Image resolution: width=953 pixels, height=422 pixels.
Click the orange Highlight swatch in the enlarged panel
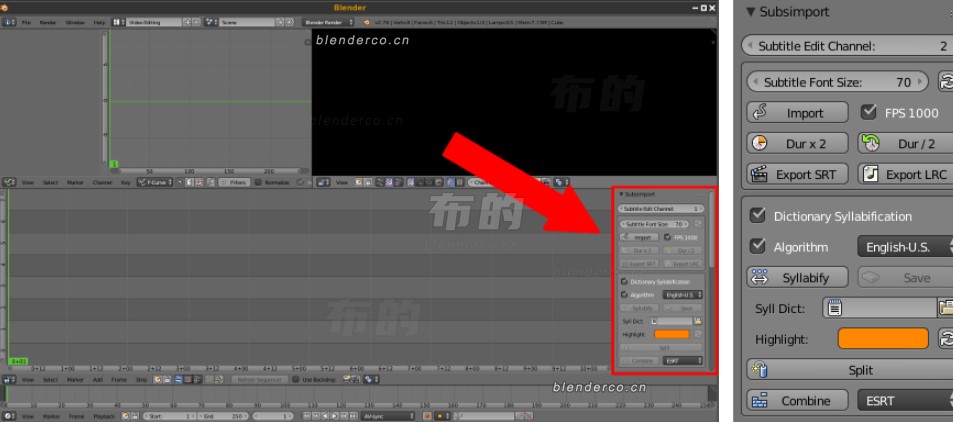coord(883,339)
